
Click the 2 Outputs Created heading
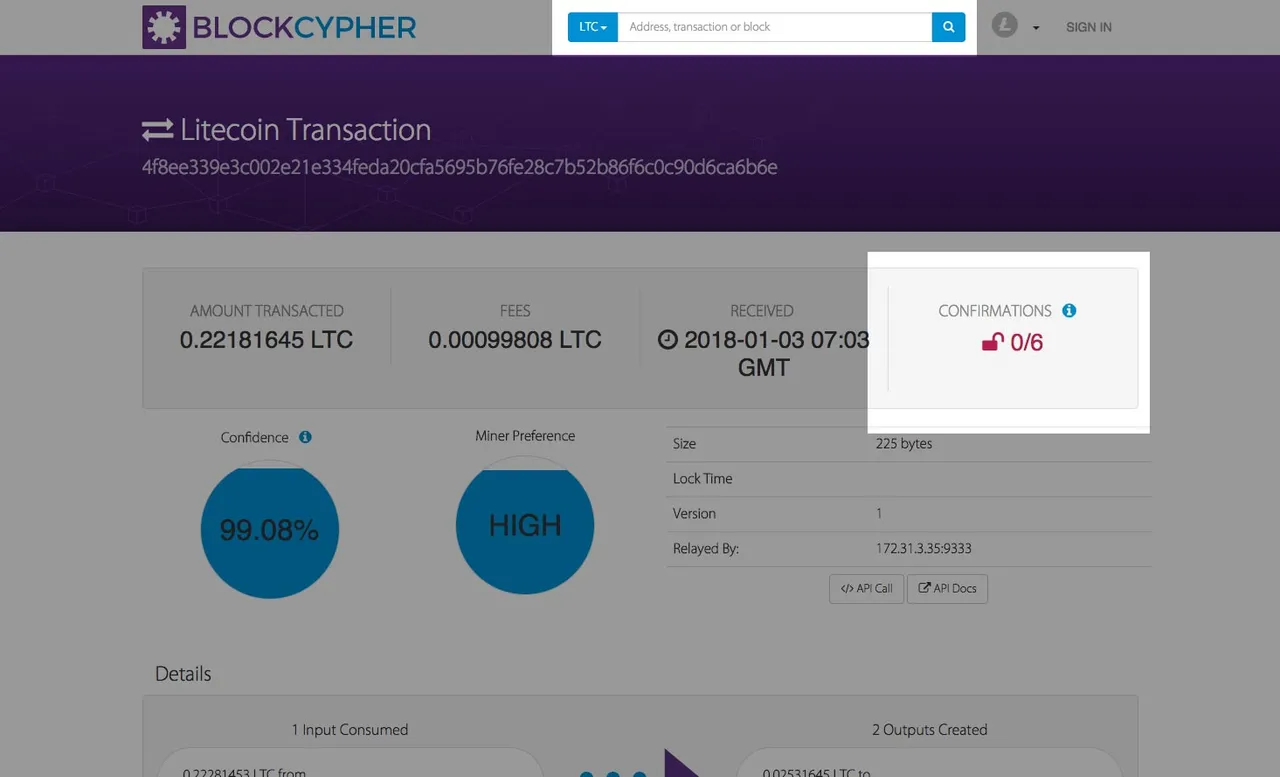click(930, 730)
